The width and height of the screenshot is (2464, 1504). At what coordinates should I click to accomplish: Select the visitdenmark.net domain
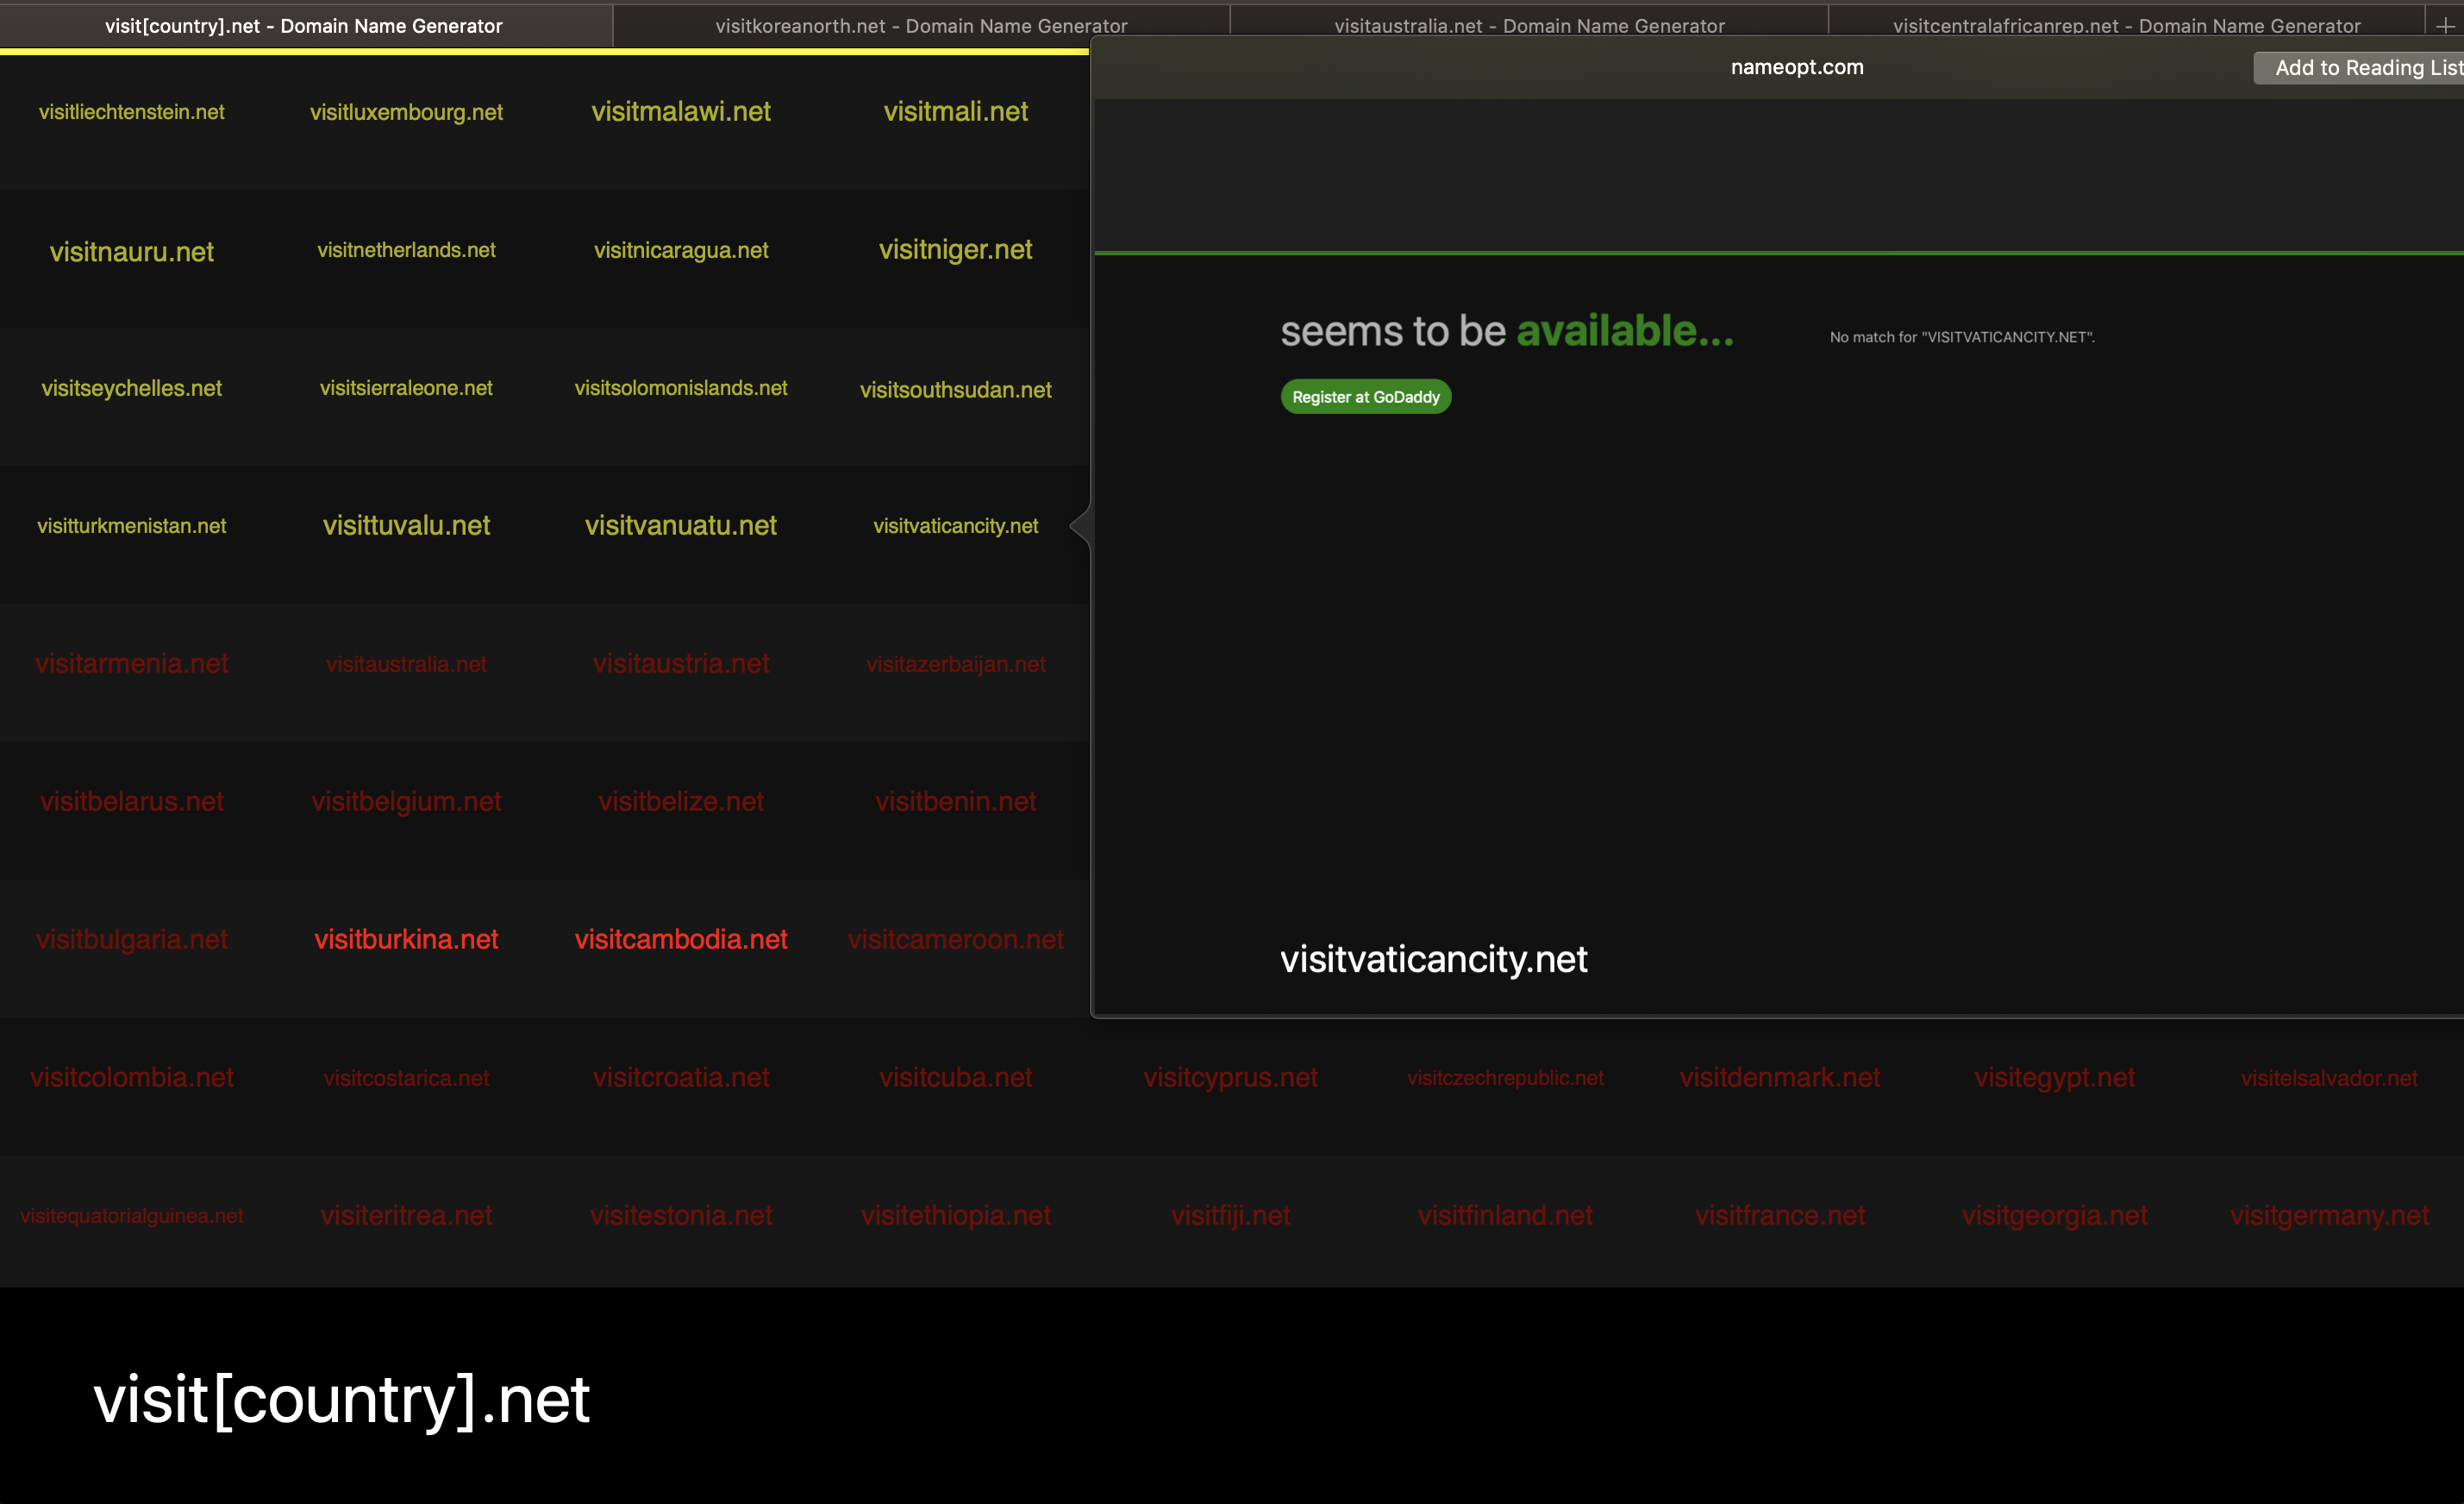tap(1779, 1077)
